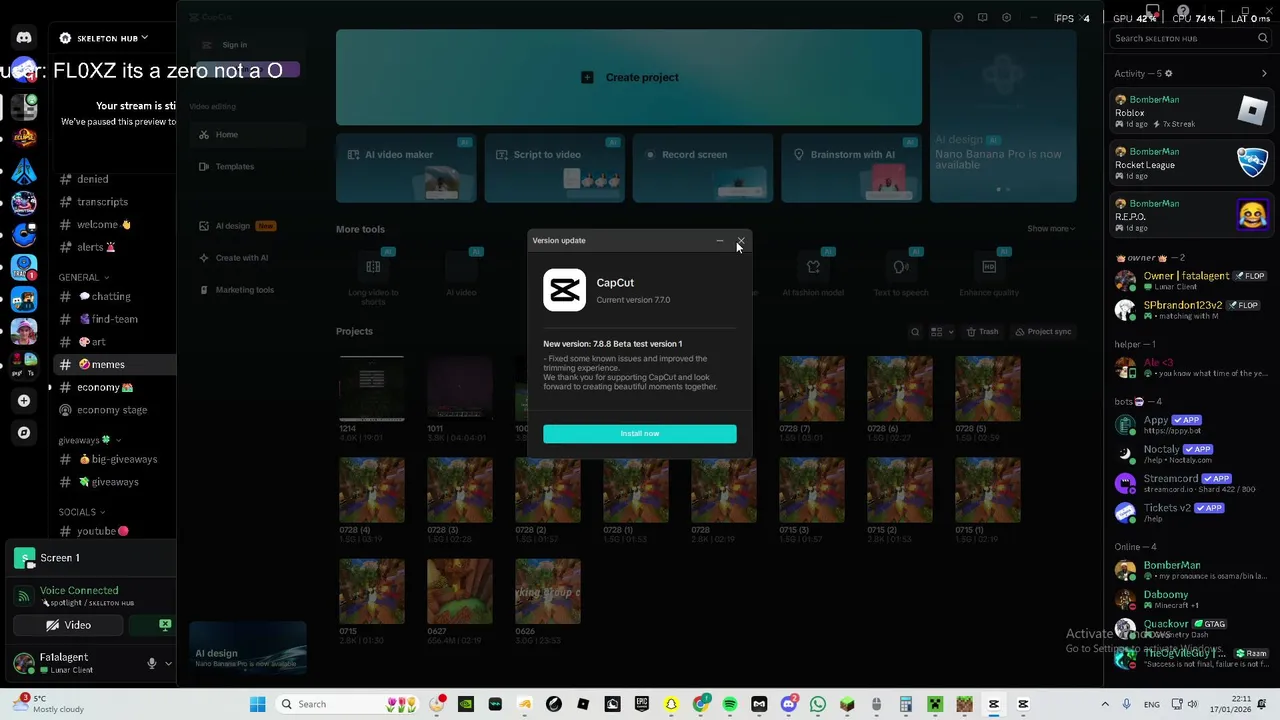Collapse the GENERAL channel category
Screen dimensions: 1280x720
pyautogui.click(x=84, y=277)
